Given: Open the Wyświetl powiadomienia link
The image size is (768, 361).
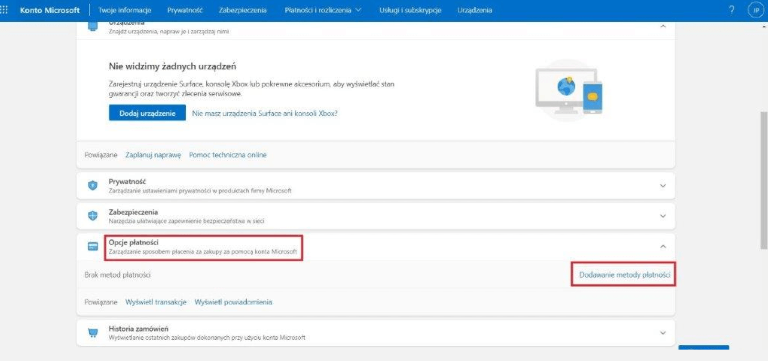Looking at the screenshot, I should click(234, 302).
